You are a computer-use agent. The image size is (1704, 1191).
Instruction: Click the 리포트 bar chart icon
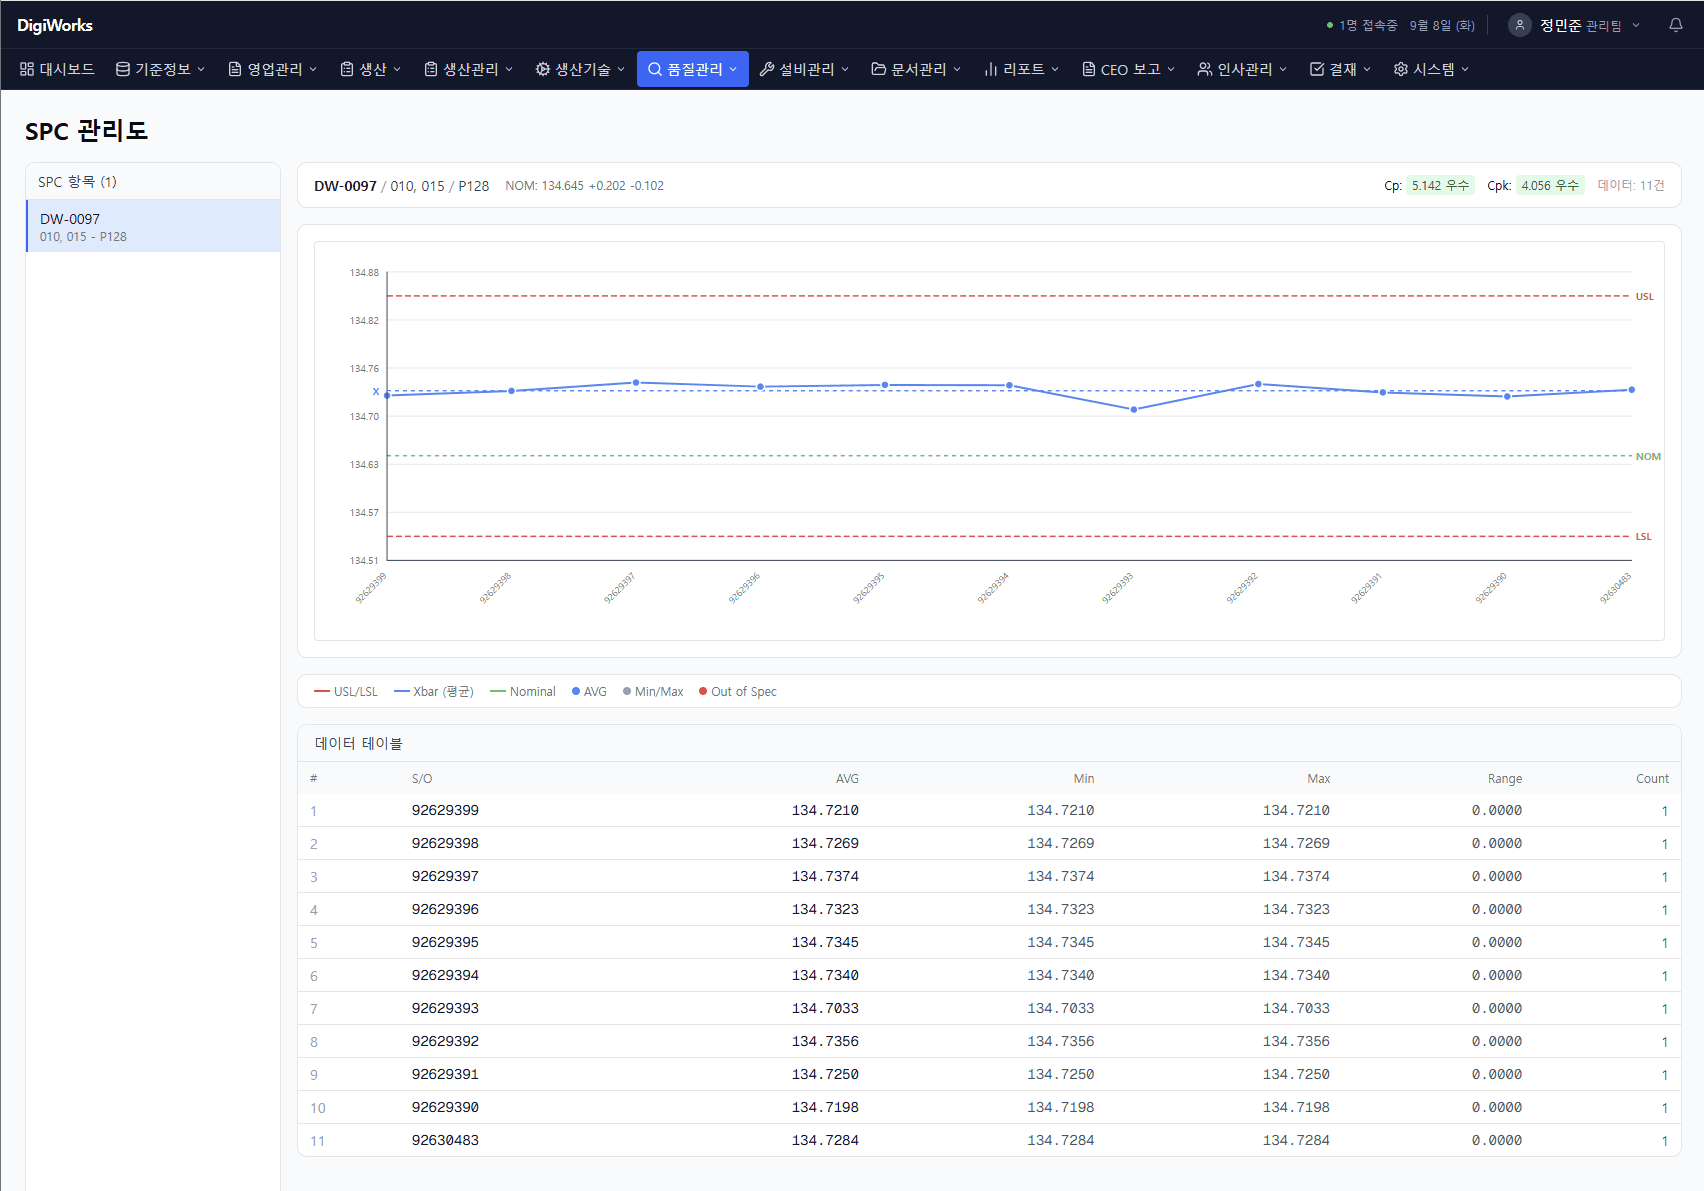click(x=991, y=69)
